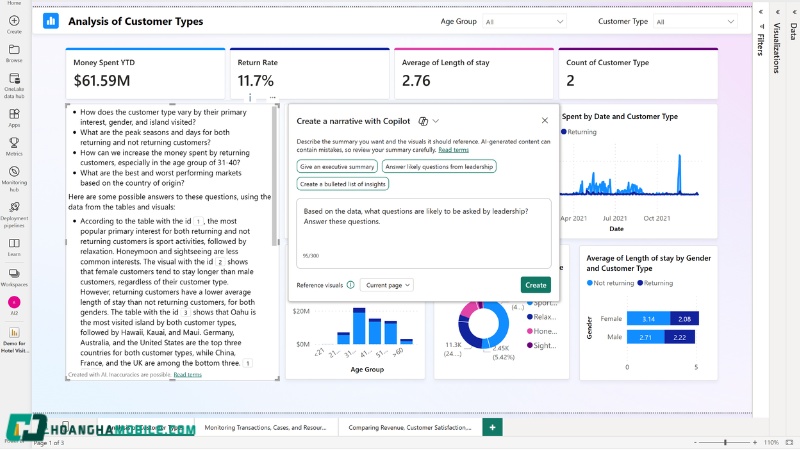
Task: Click the Copilot icon in the narrative dialog
Action: [x=424, y=120]
